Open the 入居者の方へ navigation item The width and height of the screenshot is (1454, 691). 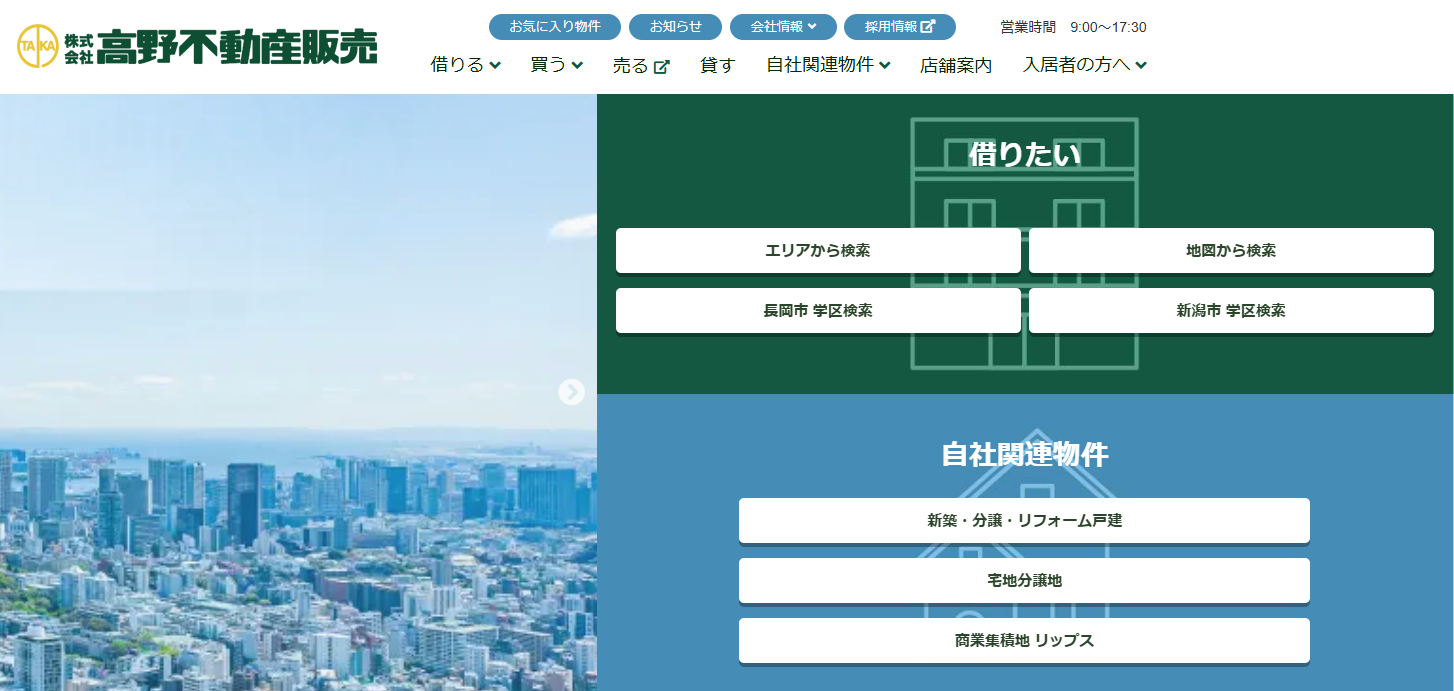pos(1085,65)
